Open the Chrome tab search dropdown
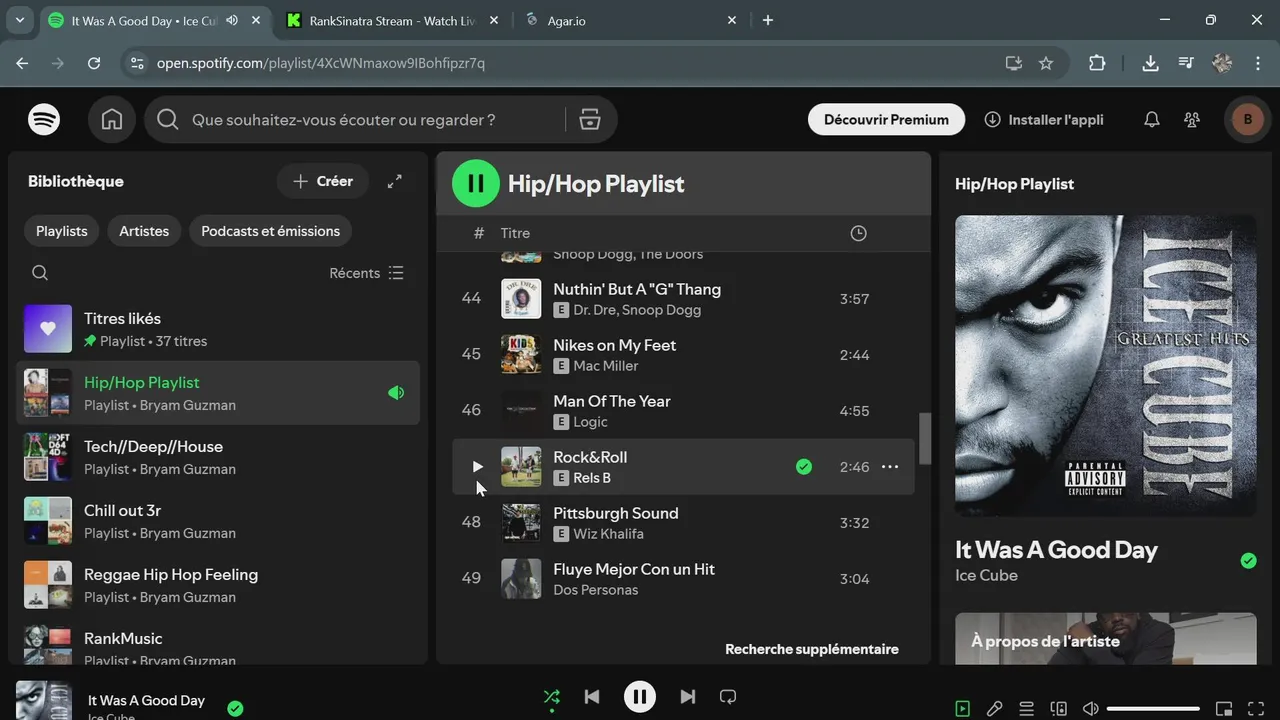 point(20,20)
